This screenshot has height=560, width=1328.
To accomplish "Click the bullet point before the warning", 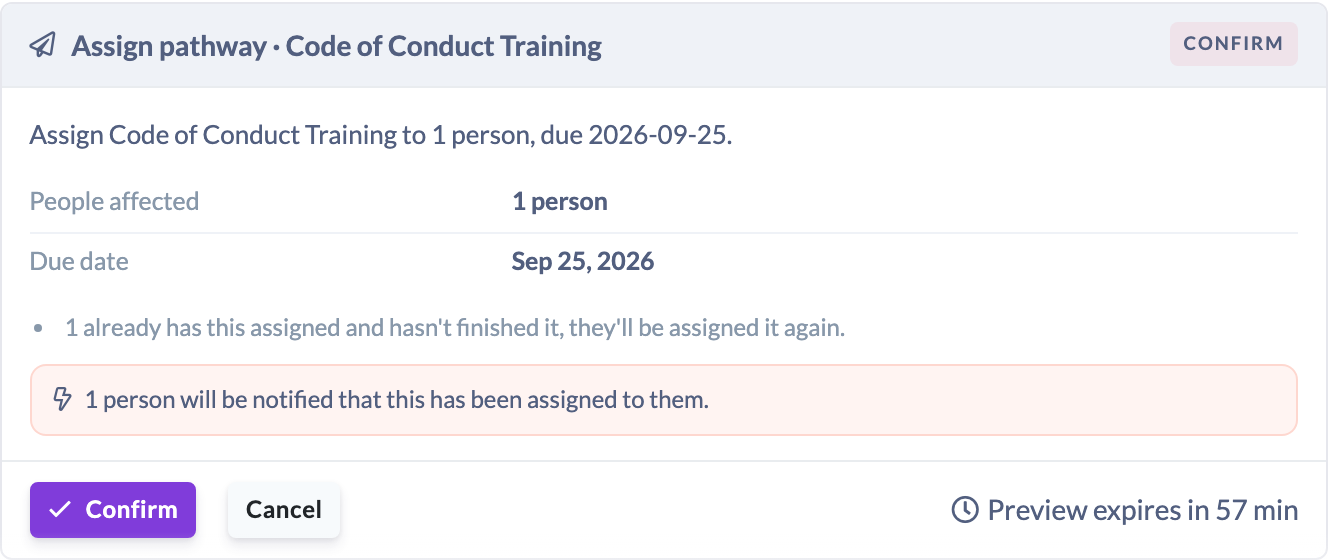I will [38, 328].
